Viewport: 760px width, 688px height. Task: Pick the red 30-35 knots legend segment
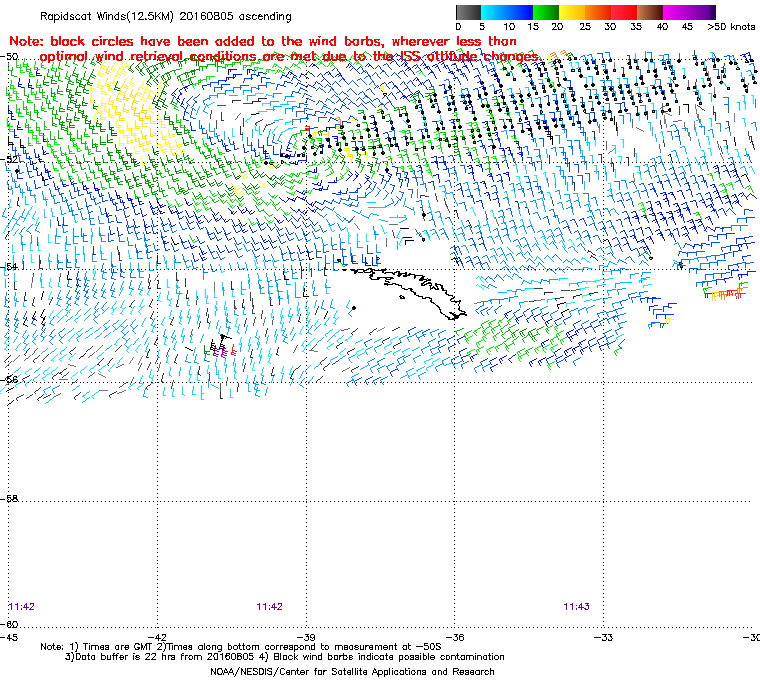click(624, 12)
